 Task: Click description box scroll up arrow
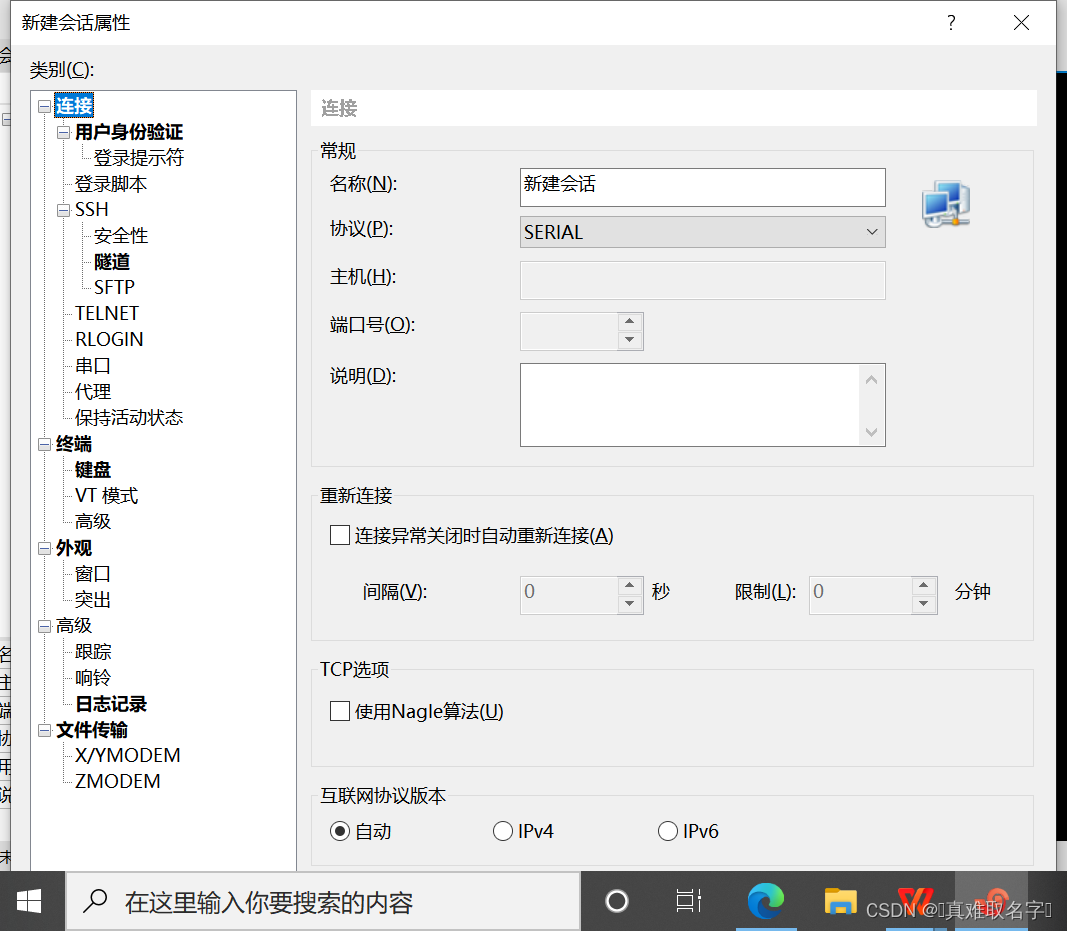[872, 380]
